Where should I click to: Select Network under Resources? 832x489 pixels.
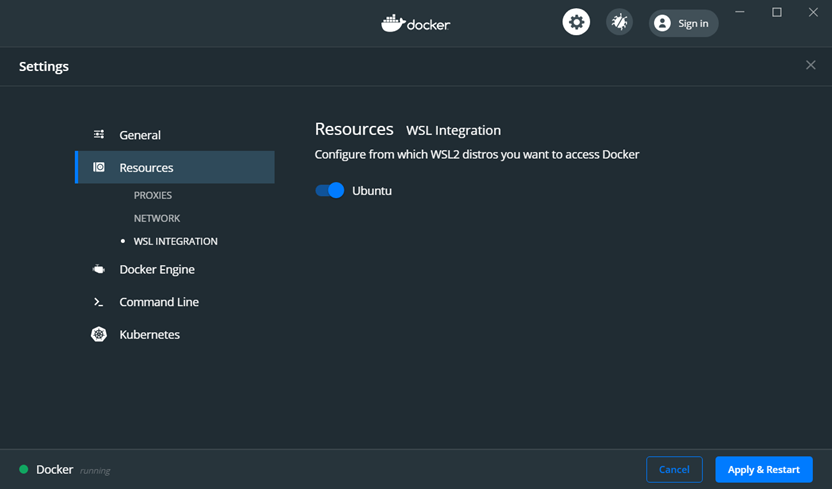click(157, 218)
